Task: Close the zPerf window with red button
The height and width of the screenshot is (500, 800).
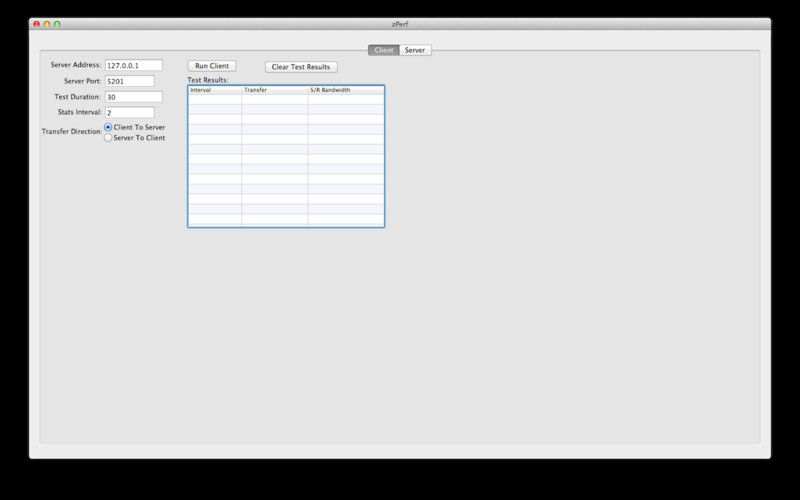Action: pyautogui.click(x=36, y=23)
